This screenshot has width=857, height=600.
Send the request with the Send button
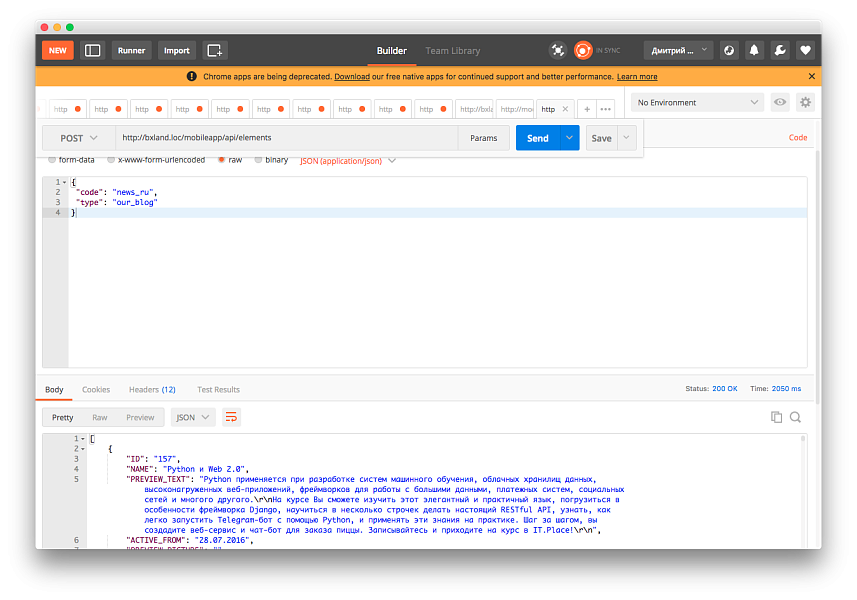538,137
